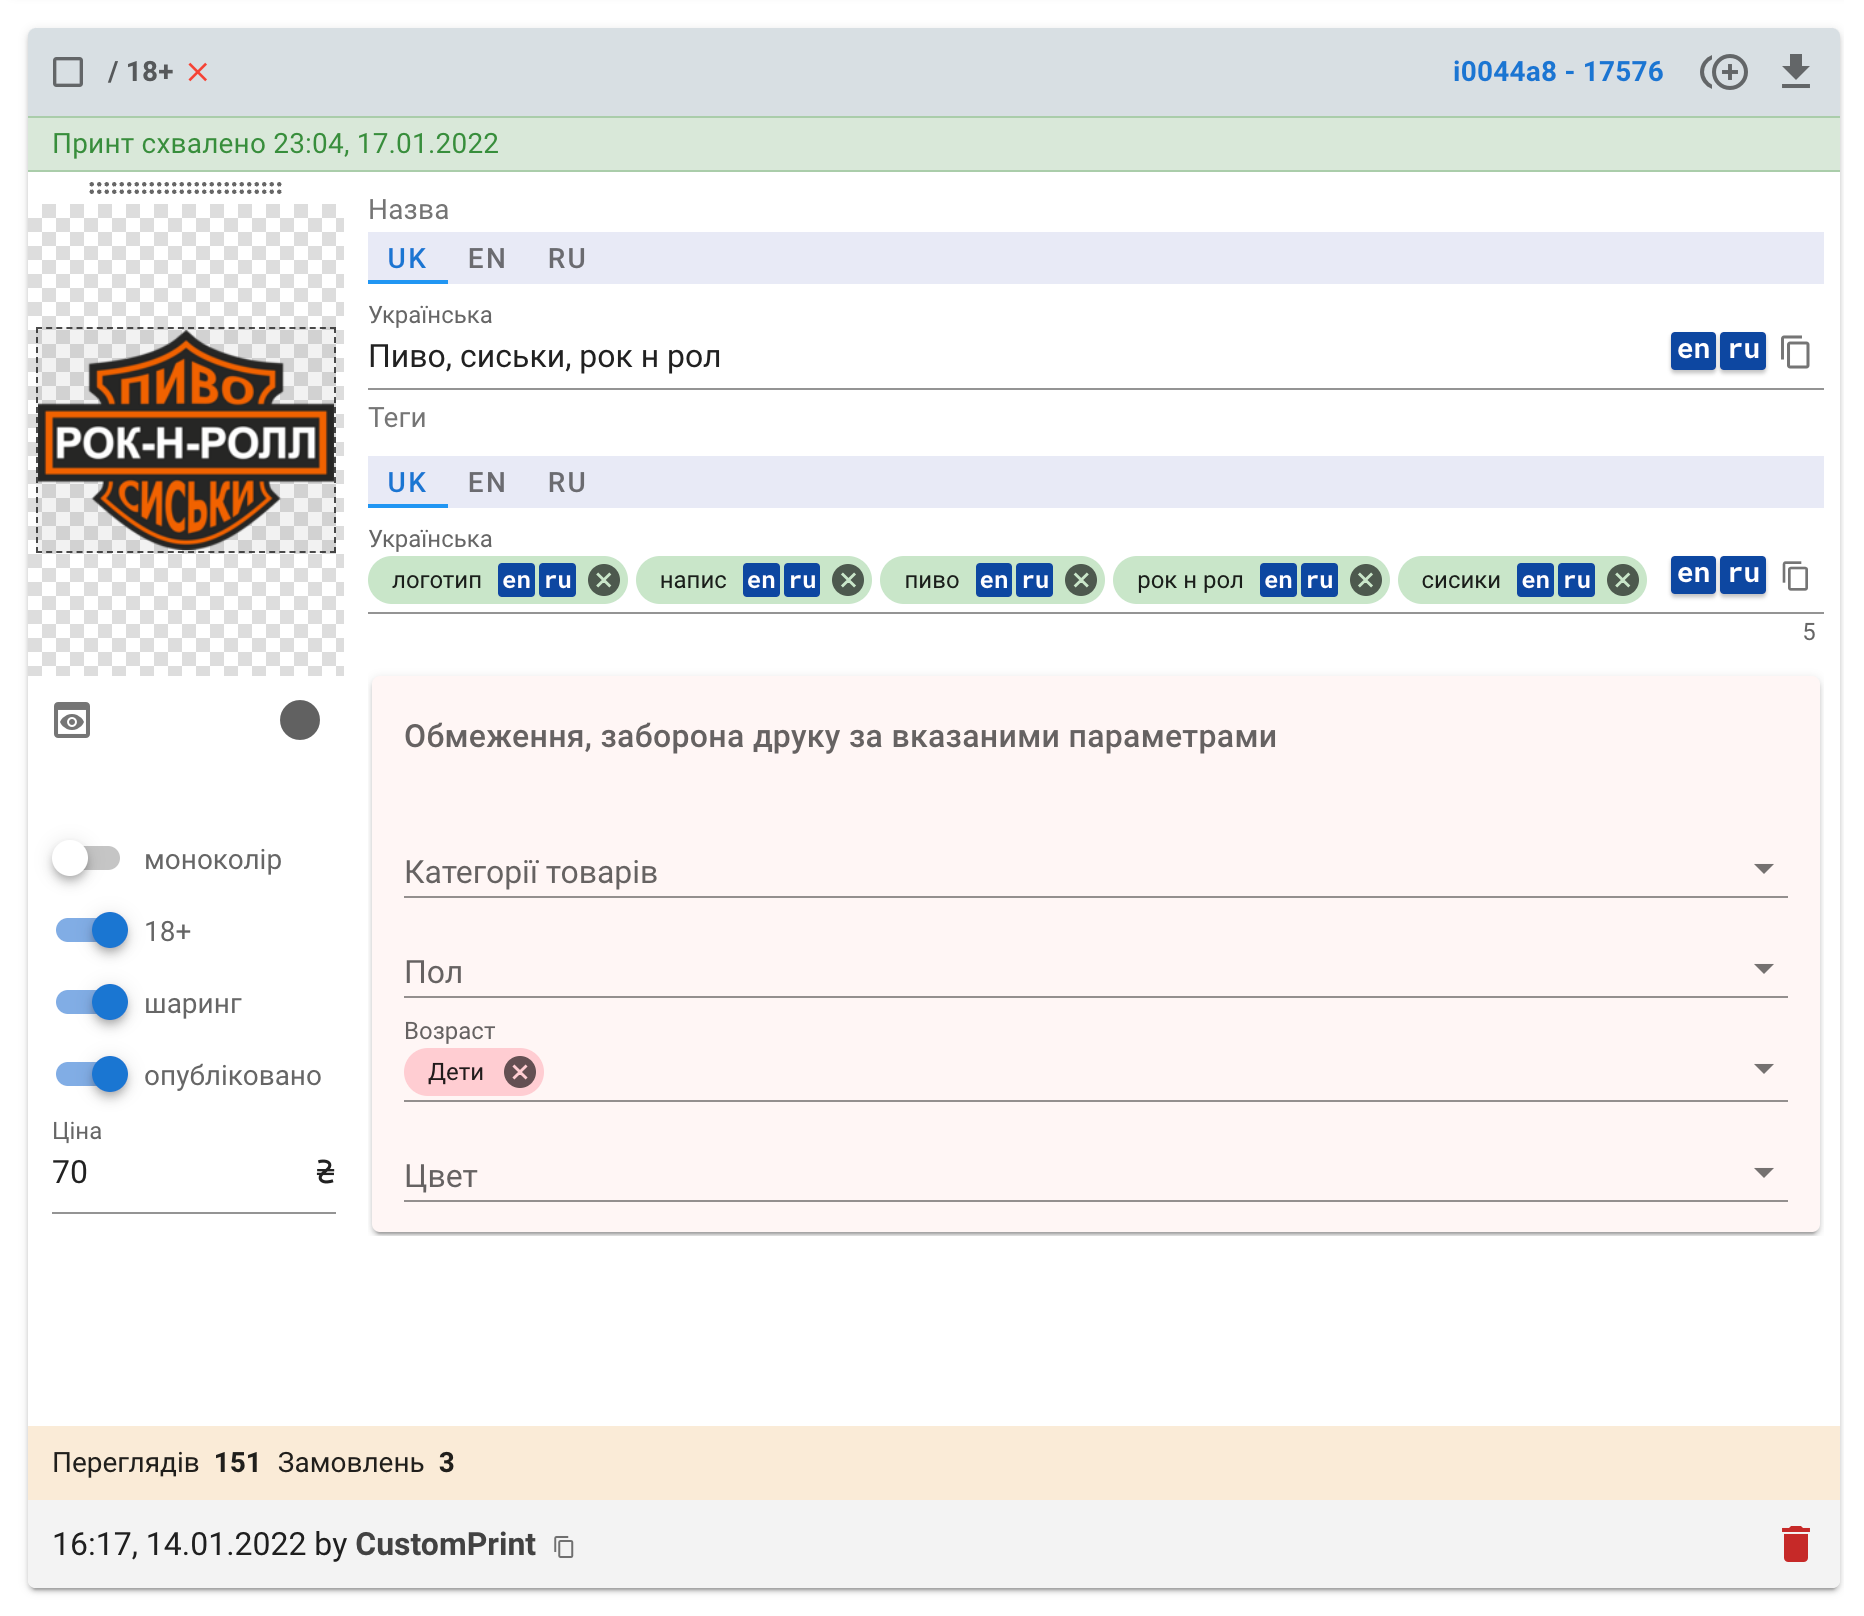Click the circled plus add icon
Image resolution: width=1864 pixels, height=1616 pixels.
(x=1724, y=72)
